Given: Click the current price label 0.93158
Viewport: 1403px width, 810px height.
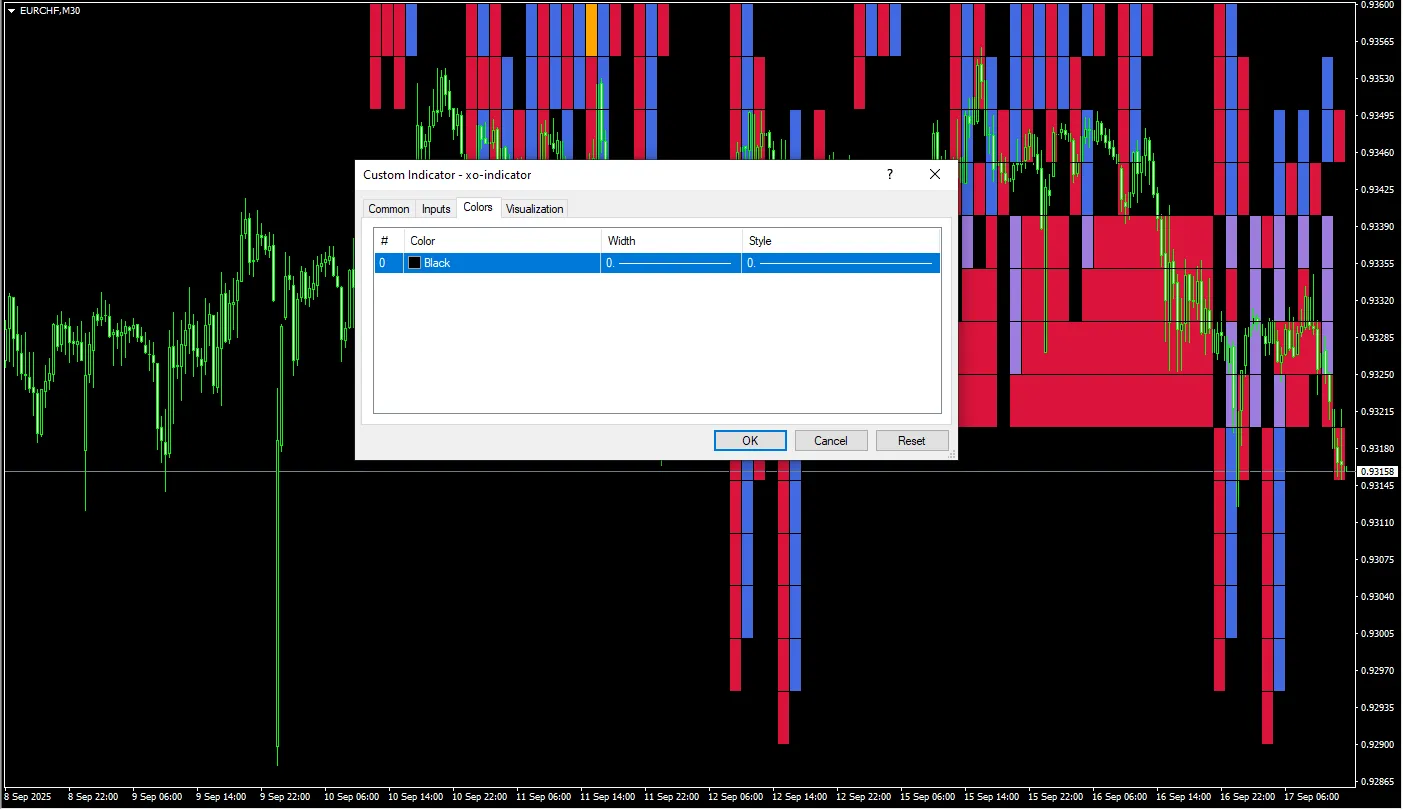Looking at the screenshot, I should click(1377, 471).
